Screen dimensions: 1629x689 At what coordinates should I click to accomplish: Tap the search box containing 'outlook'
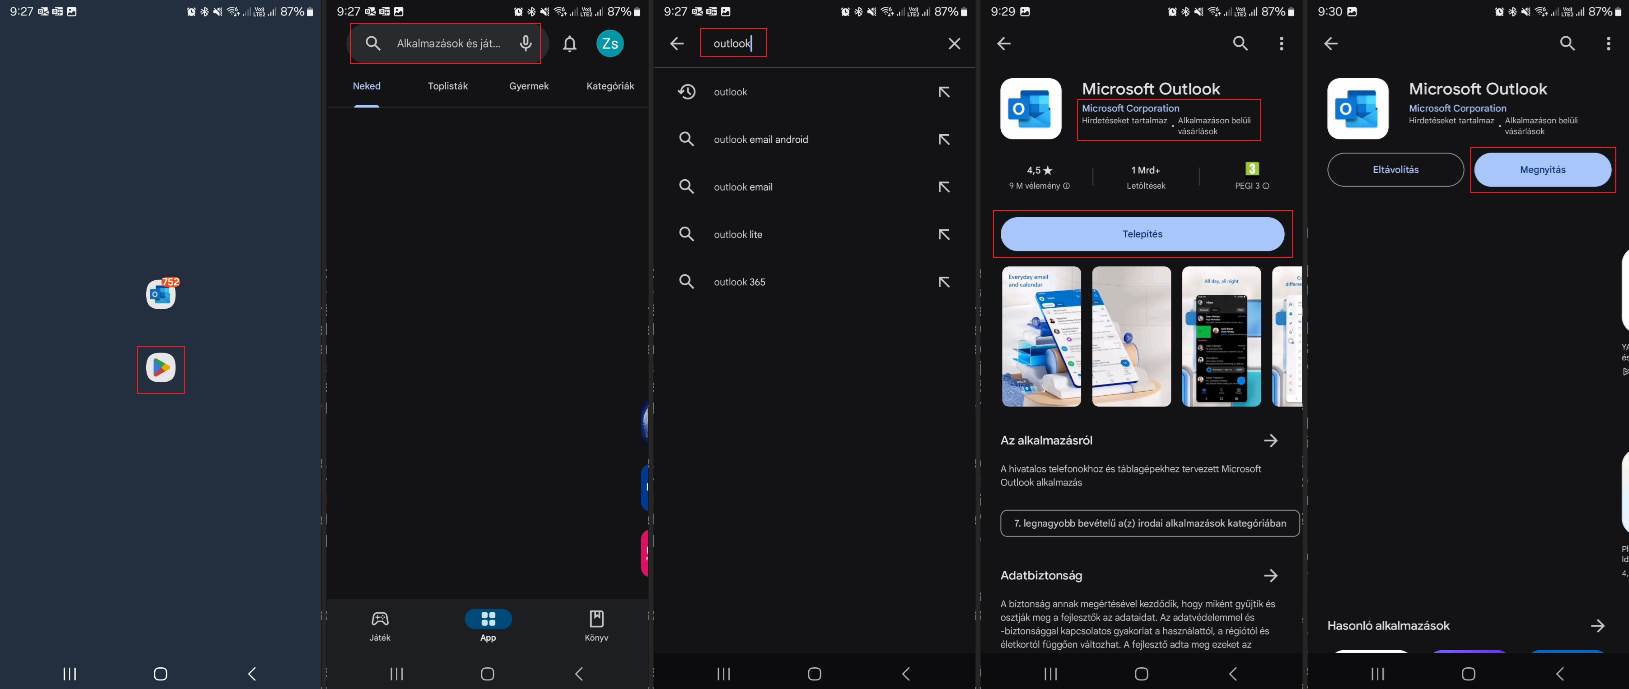coord(733,43)
